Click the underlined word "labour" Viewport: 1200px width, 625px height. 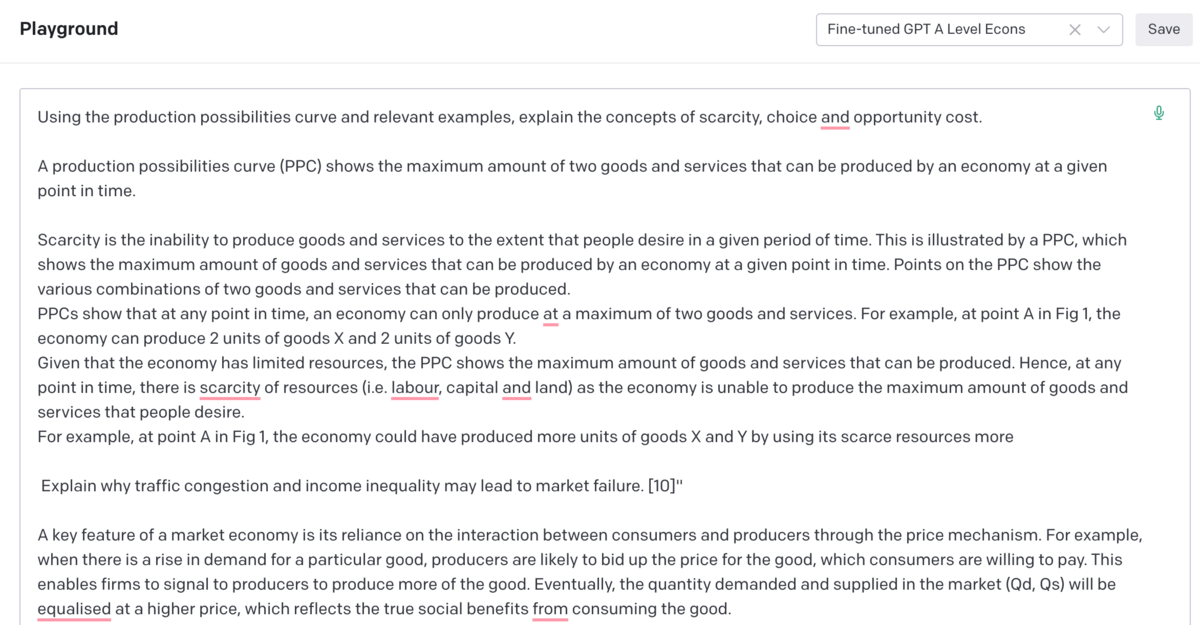pos(415,388)
